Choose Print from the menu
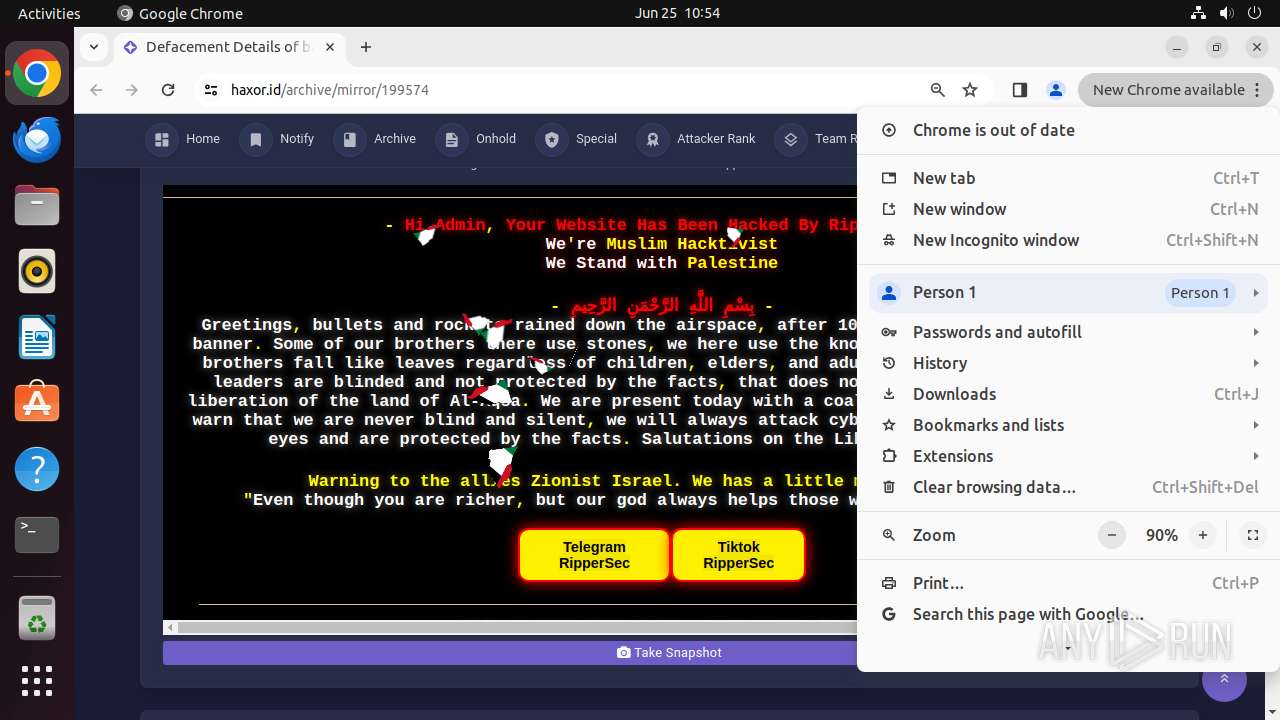Viewport: 1280px width, 720px height. [1068, 583]
